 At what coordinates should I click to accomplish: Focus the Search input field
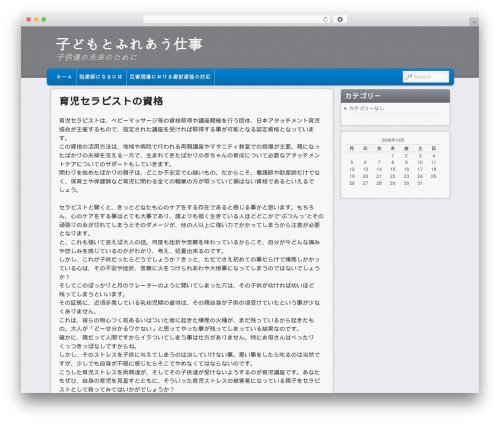point(426,77)
